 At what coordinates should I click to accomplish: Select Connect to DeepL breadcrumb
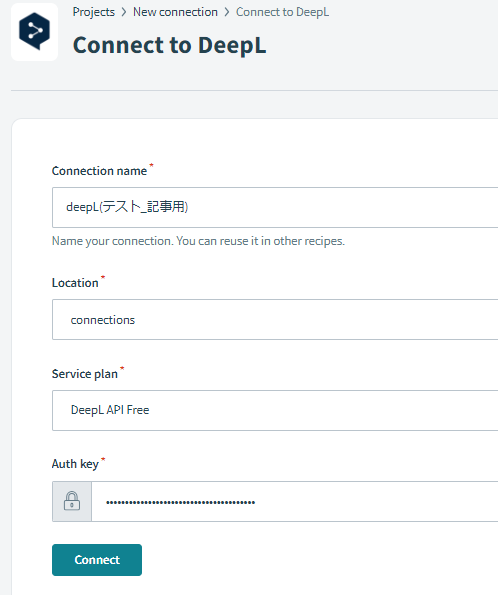tap(282, 12)
